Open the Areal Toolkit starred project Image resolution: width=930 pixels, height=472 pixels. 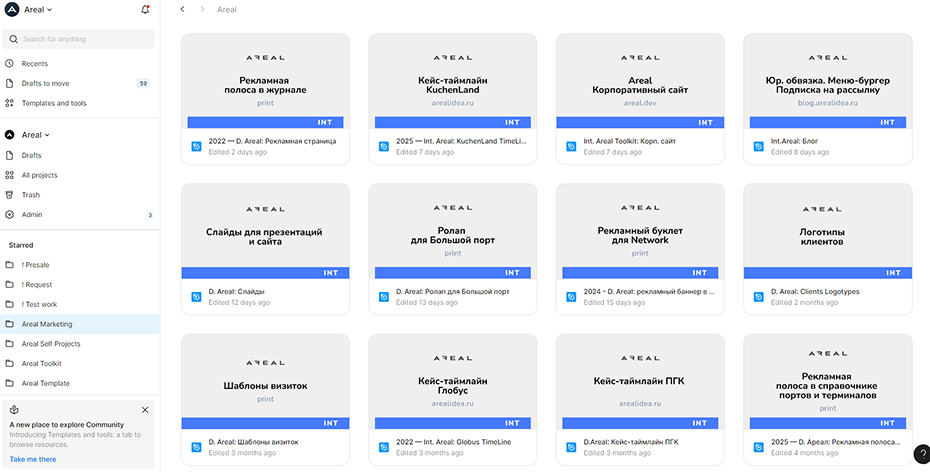coord(42,364)
